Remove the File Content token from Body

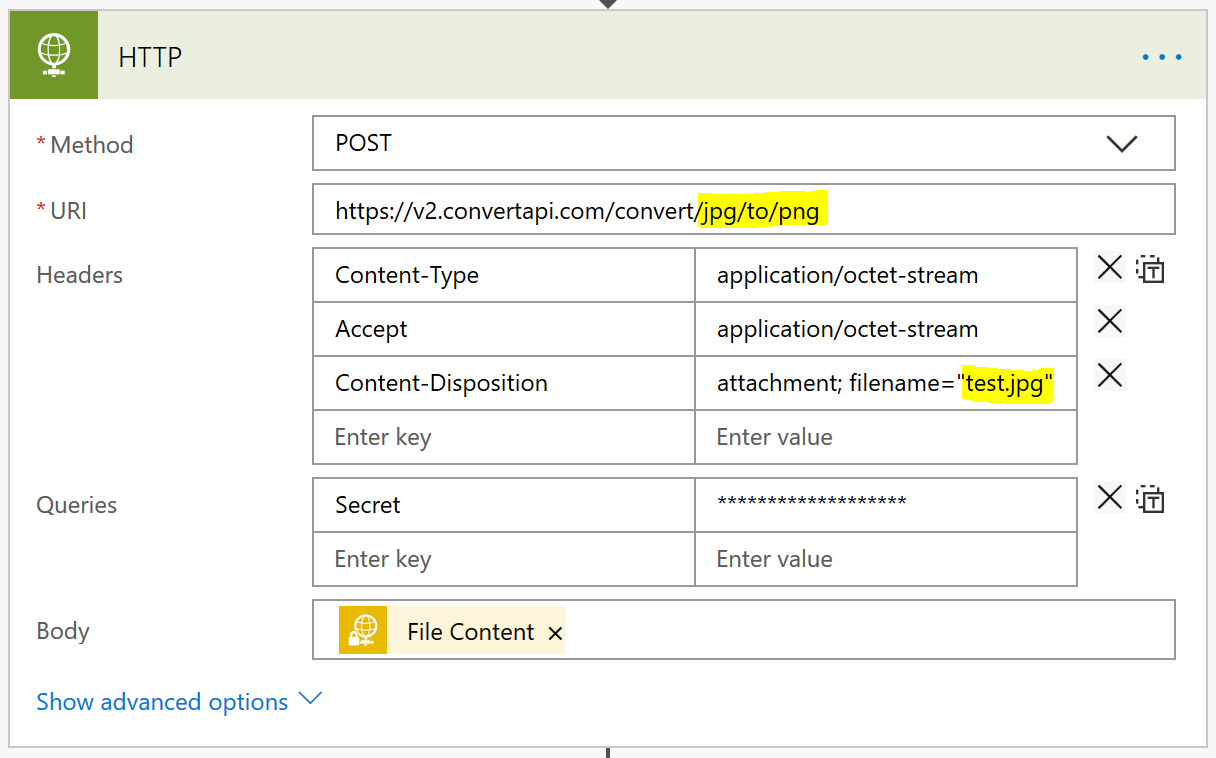pos(555,631)
